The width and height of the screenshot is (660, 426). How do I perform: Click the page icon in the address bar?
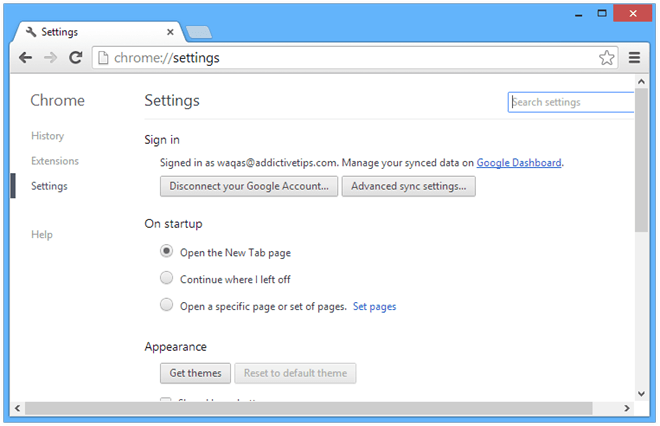[103, 58]
